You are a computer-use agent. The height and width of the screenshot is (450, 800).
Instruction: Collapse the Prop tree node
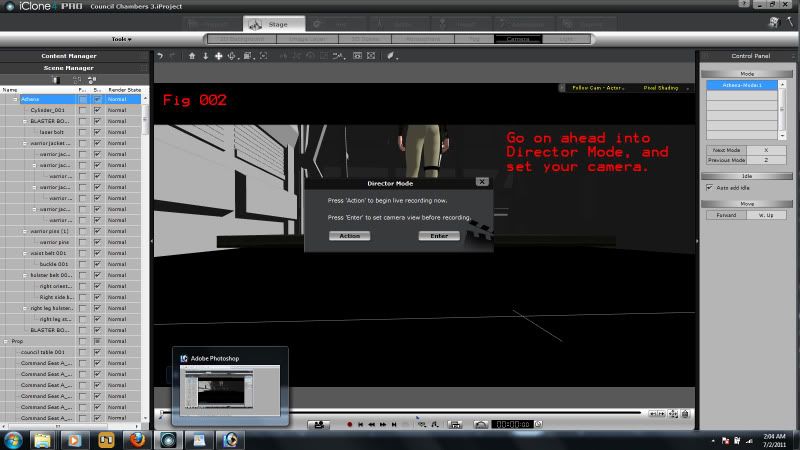(6, 341)
